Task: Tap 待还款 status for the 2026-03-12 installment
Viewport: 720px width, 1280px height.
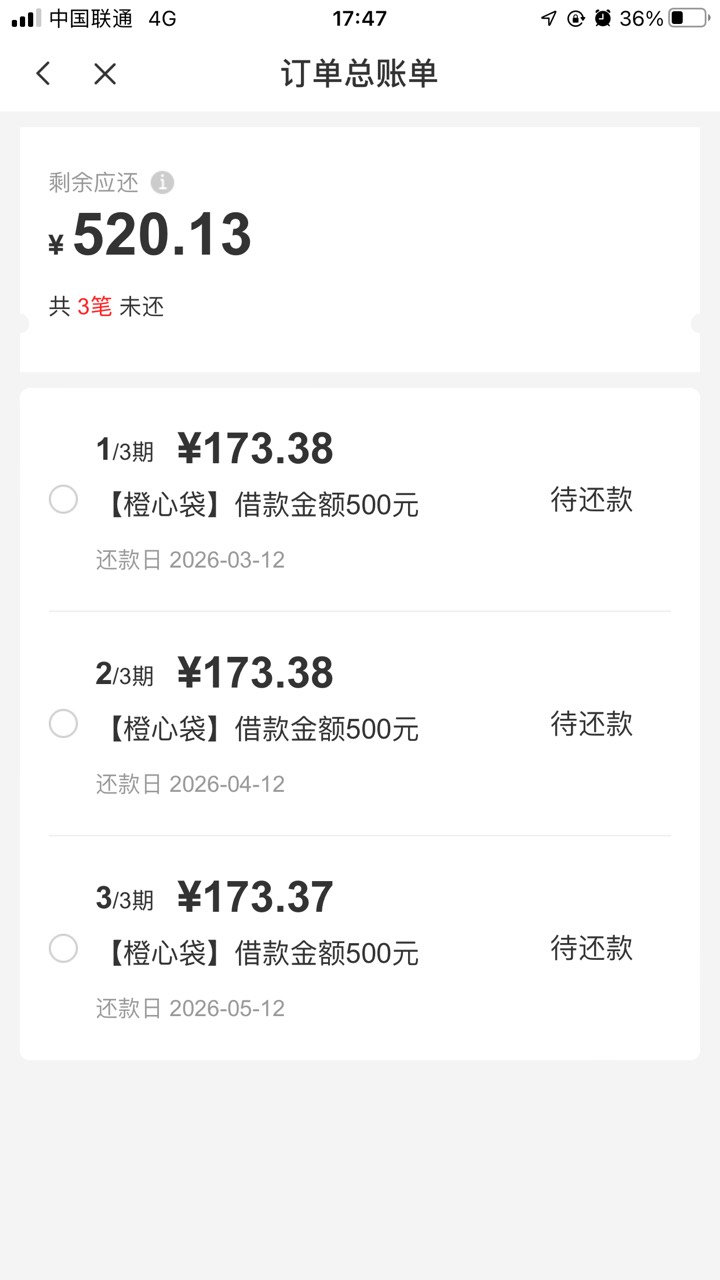Action: point(592,499)
